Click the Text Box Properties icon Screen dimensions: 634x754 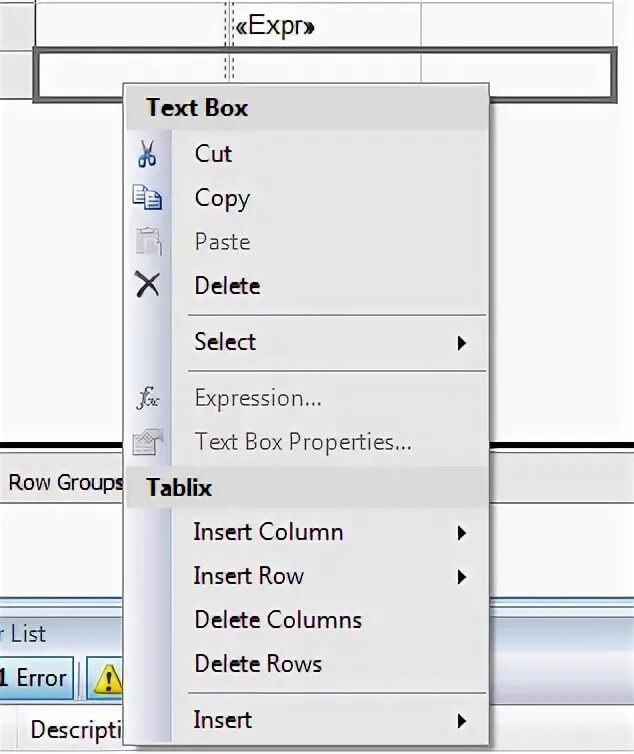point(147,442)
